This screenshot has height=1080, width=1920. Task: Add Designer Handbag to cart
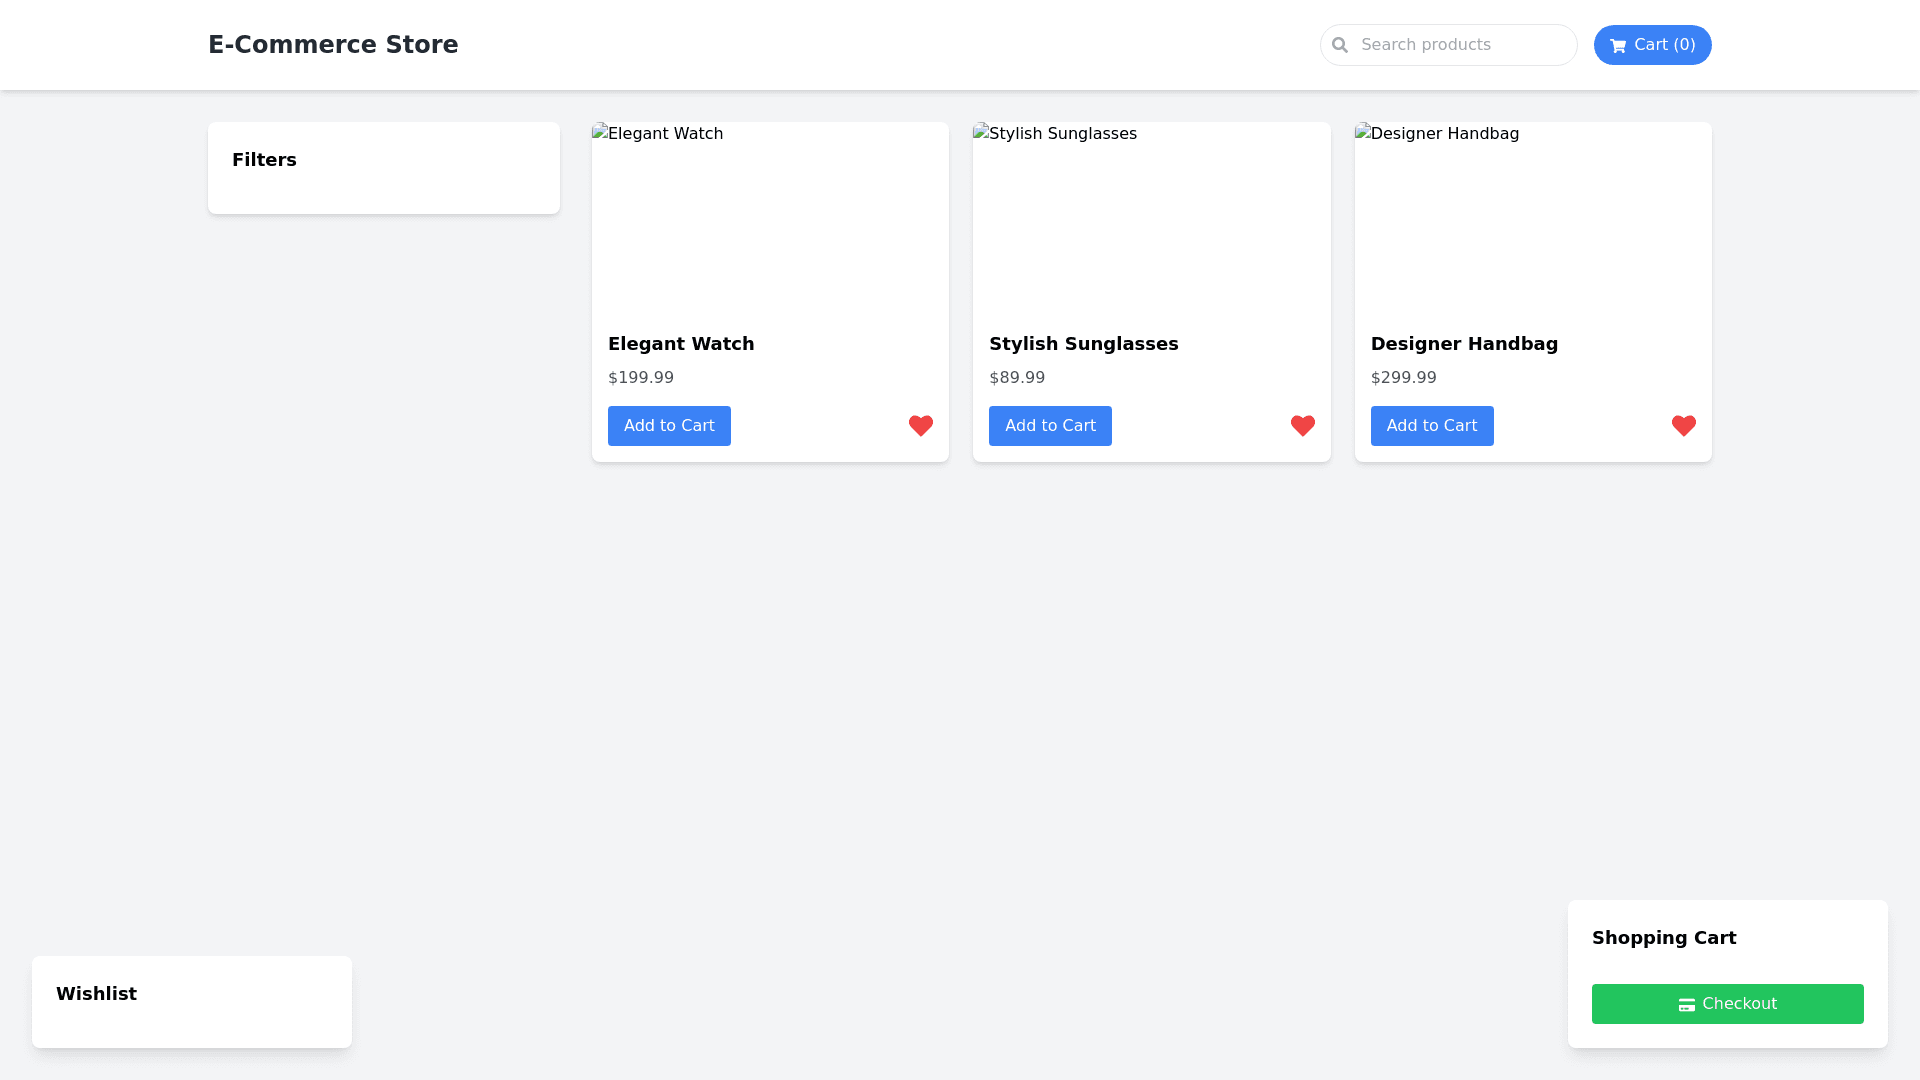tap(1431, 426)
